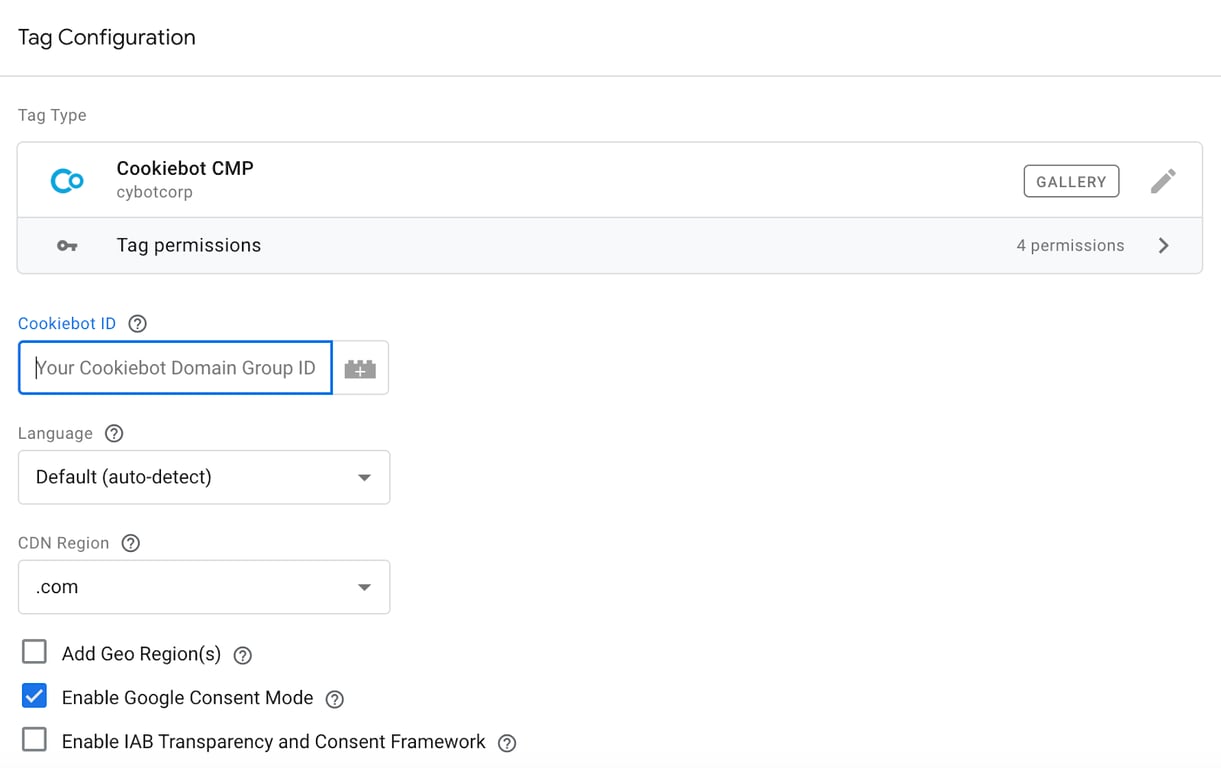Click the Cookiebot ID label
The image size is (1221, 768).
pos(67,323)
